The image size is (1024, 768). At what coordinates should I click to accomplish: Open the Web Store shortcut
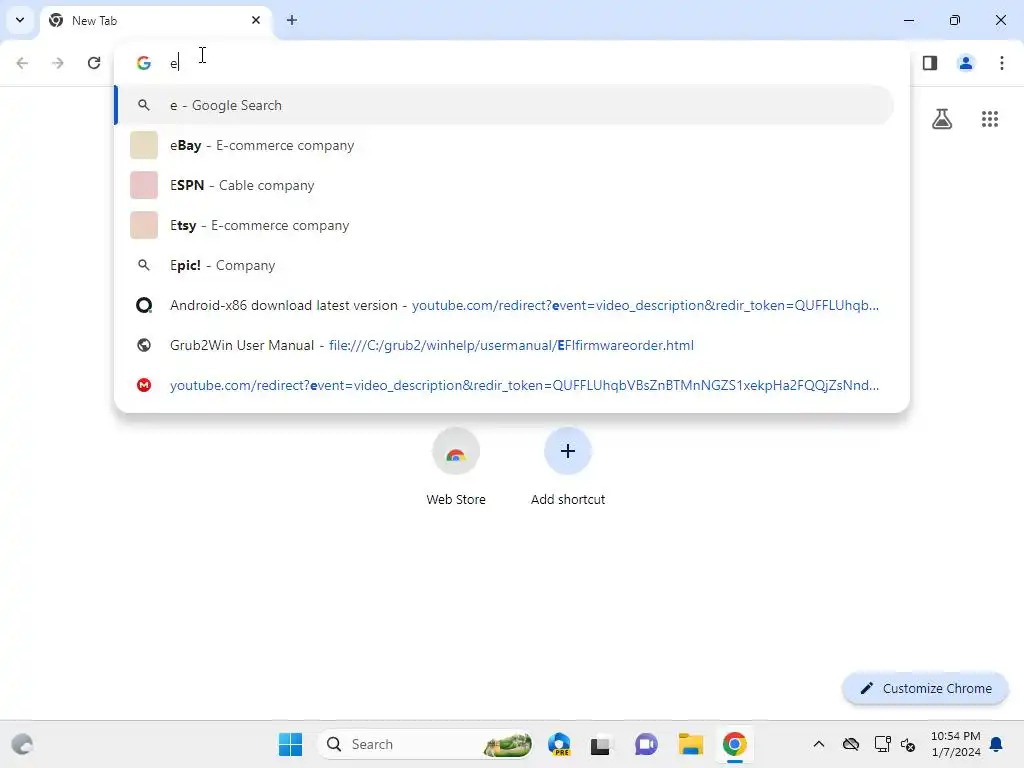point(456,467)
